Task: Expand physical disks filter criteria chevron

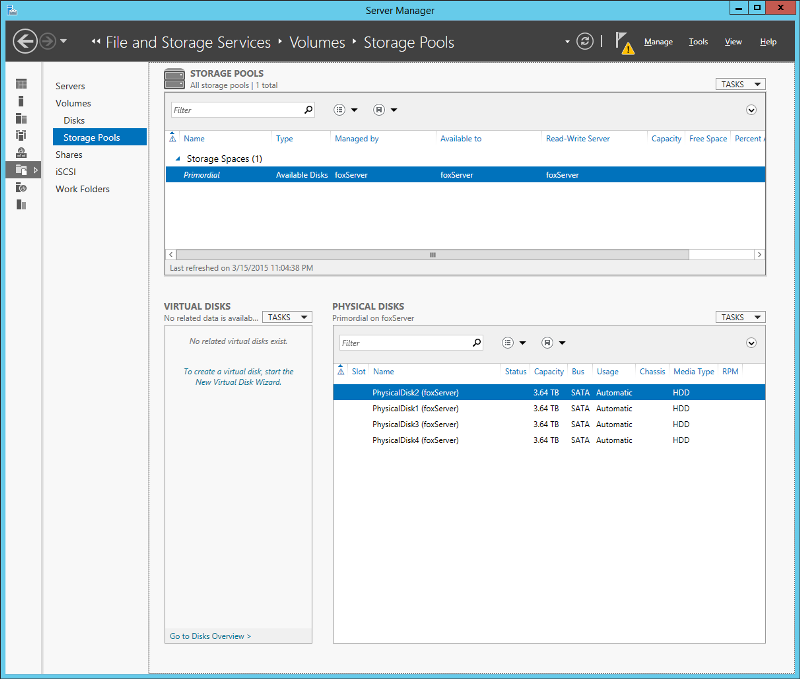Action: (751, 343)
